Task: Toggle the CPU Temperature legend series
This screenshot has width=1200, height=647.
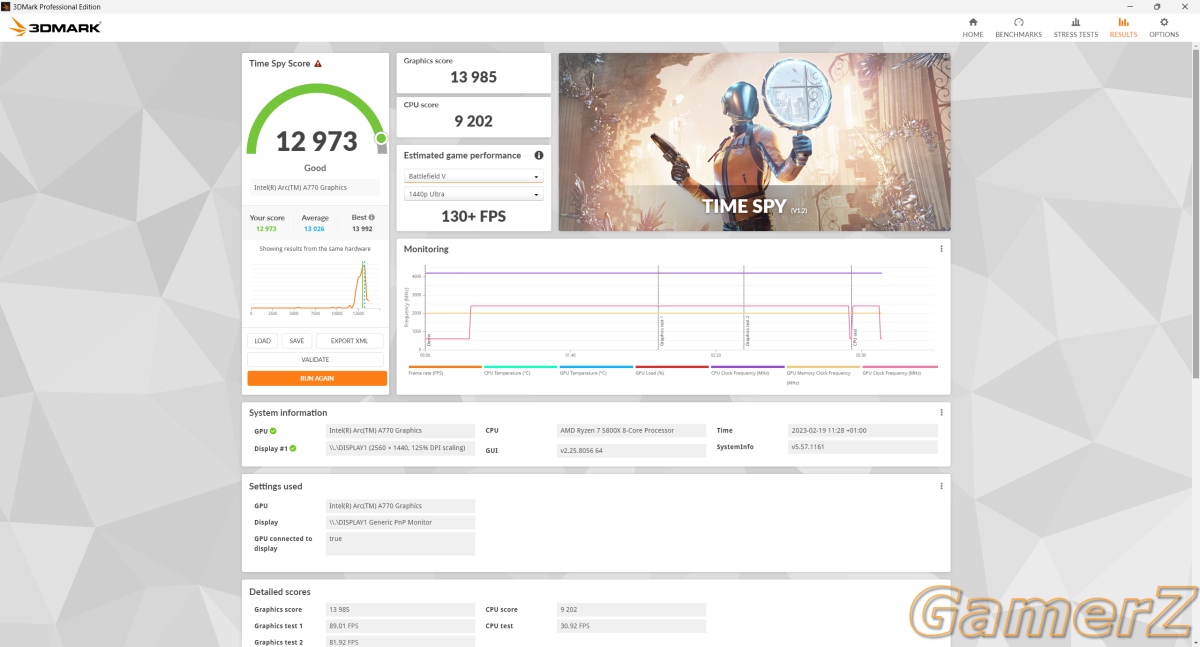Action: click(x=520, y=371)
